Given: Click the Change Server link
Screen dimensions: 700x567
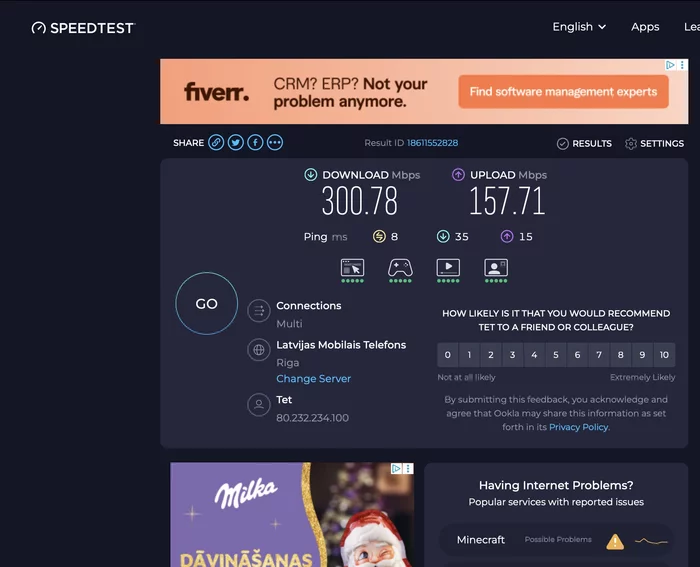Looking at the screenshot, I should pos(313,379).
